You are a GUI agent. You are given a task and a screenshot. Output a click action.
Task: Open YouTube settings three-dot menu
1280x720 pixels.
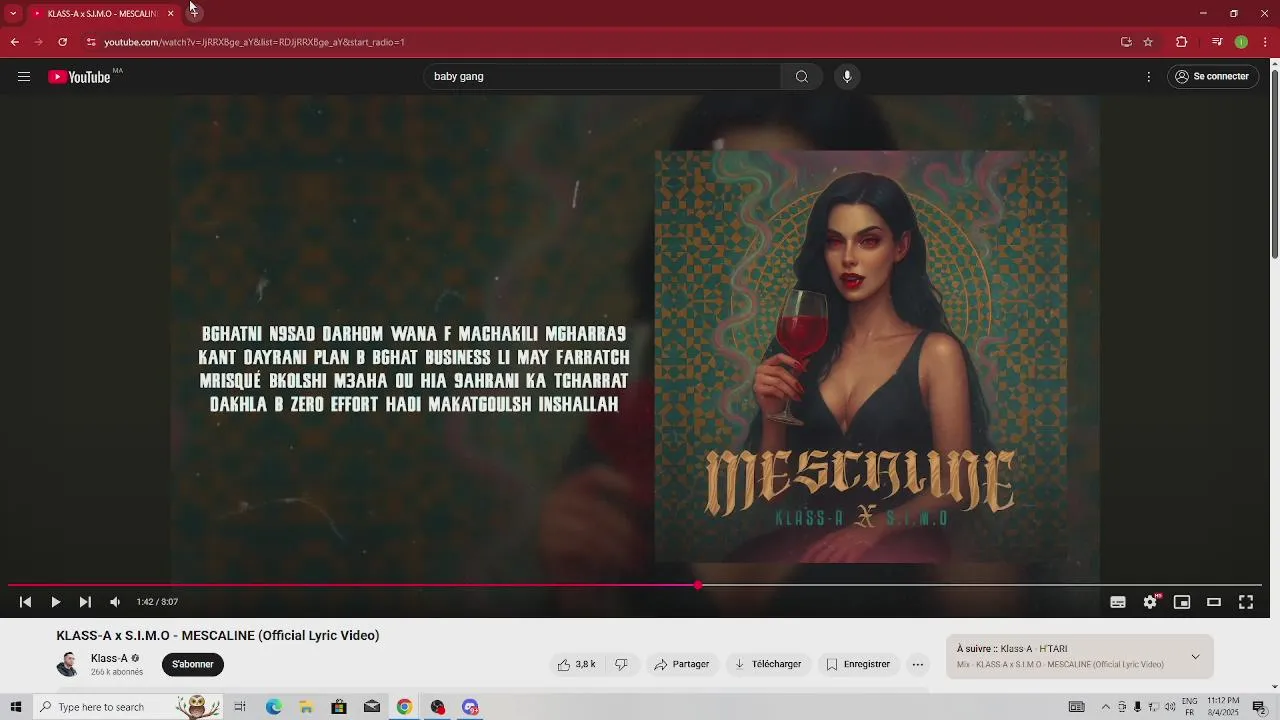[x=1149, y=77]
